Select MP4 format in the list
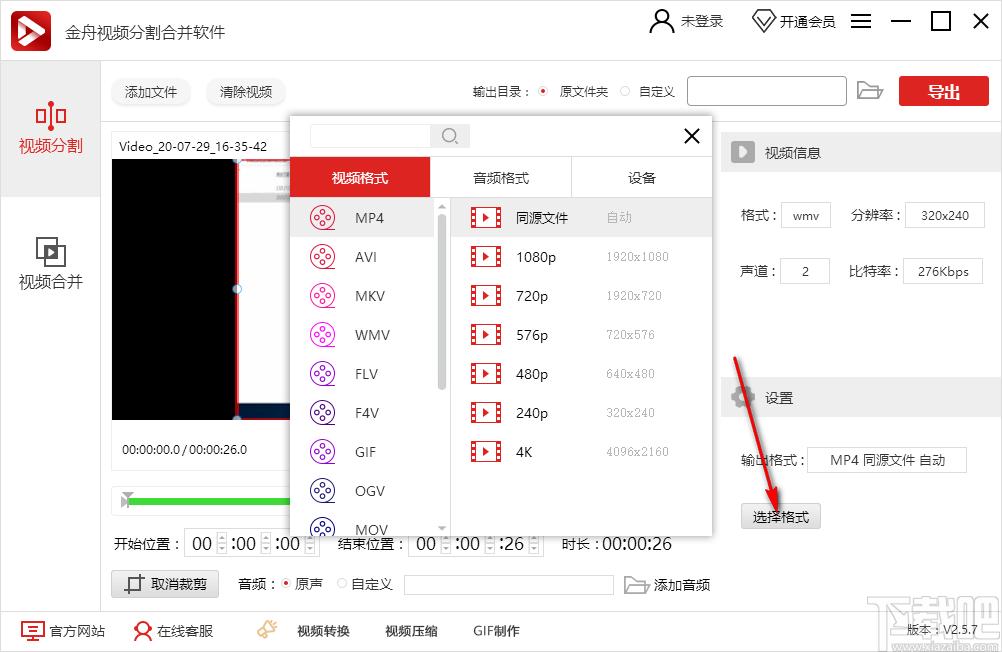This screenshot has width=1002, height=652. 362,217
